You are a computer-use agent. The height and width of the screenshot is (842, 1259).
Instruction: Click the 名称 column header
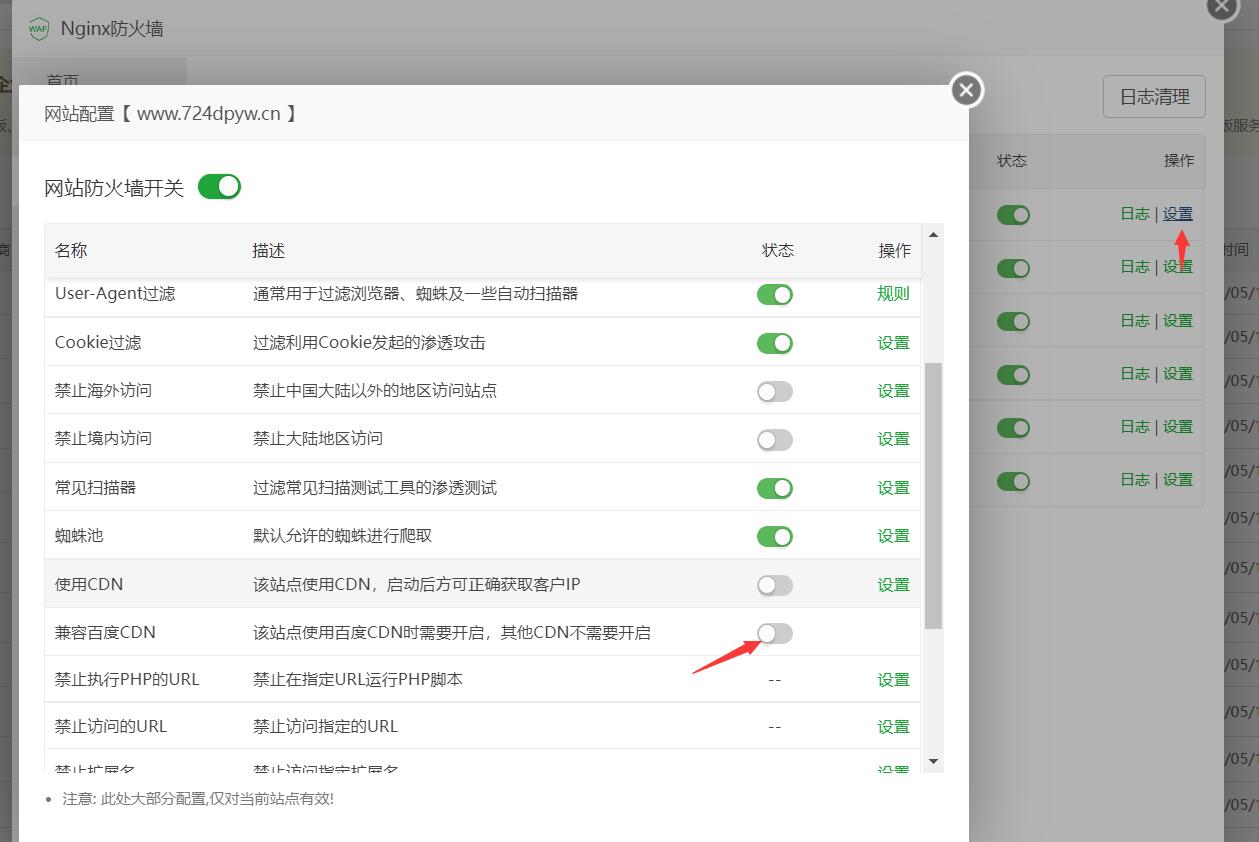(x=71, y=251)
